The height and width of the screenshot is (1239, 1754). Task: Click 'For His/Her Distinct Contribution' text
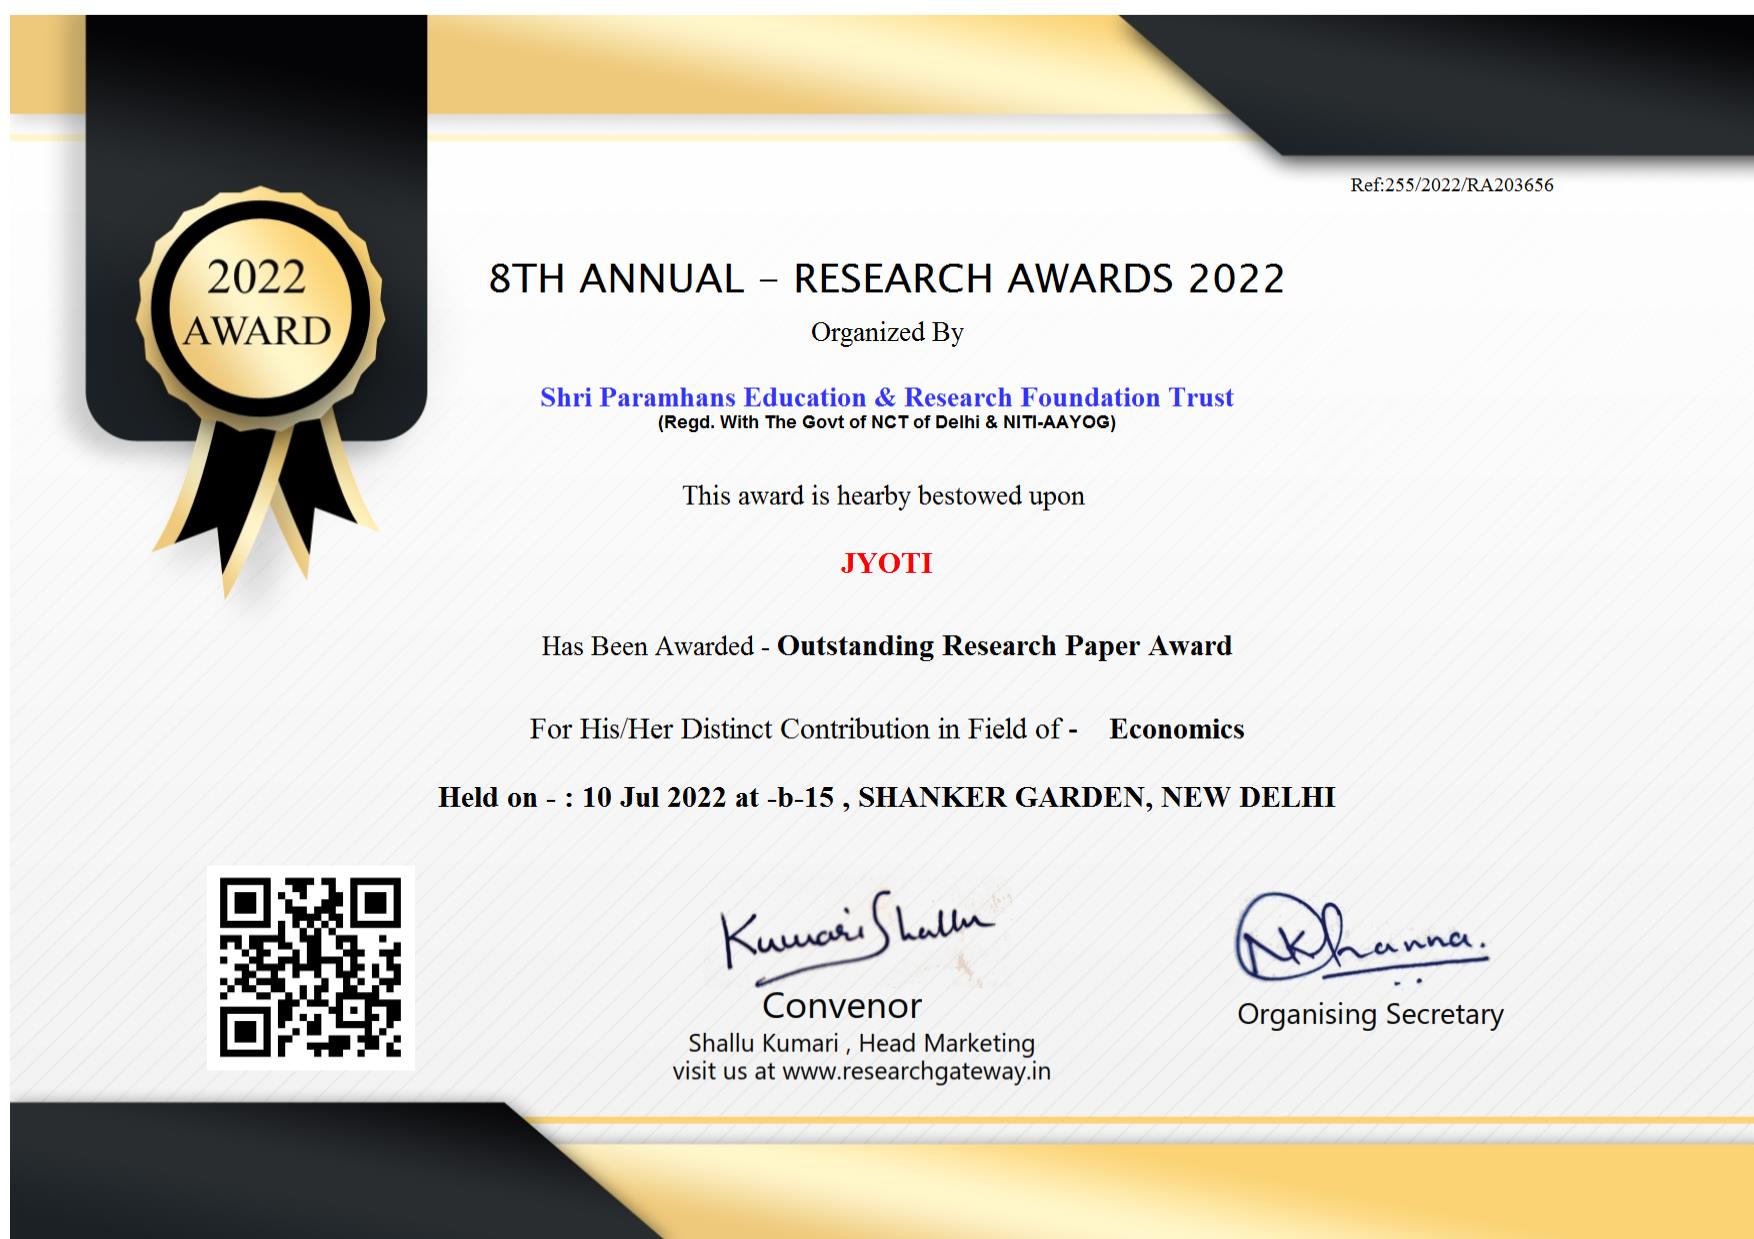click(795, 729)
